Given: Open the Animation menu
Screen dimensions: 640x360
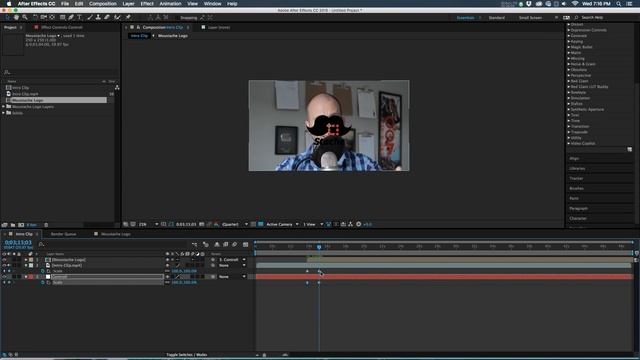Looking at the screenshot, I should click(170, 4).
